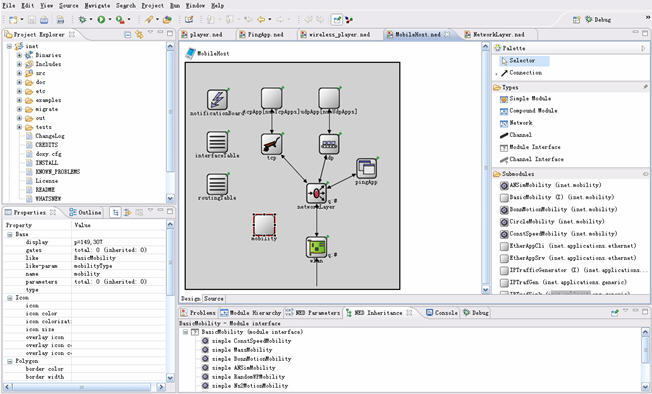Open the File menu
652x394 pixels.
[x=9, y=5]
